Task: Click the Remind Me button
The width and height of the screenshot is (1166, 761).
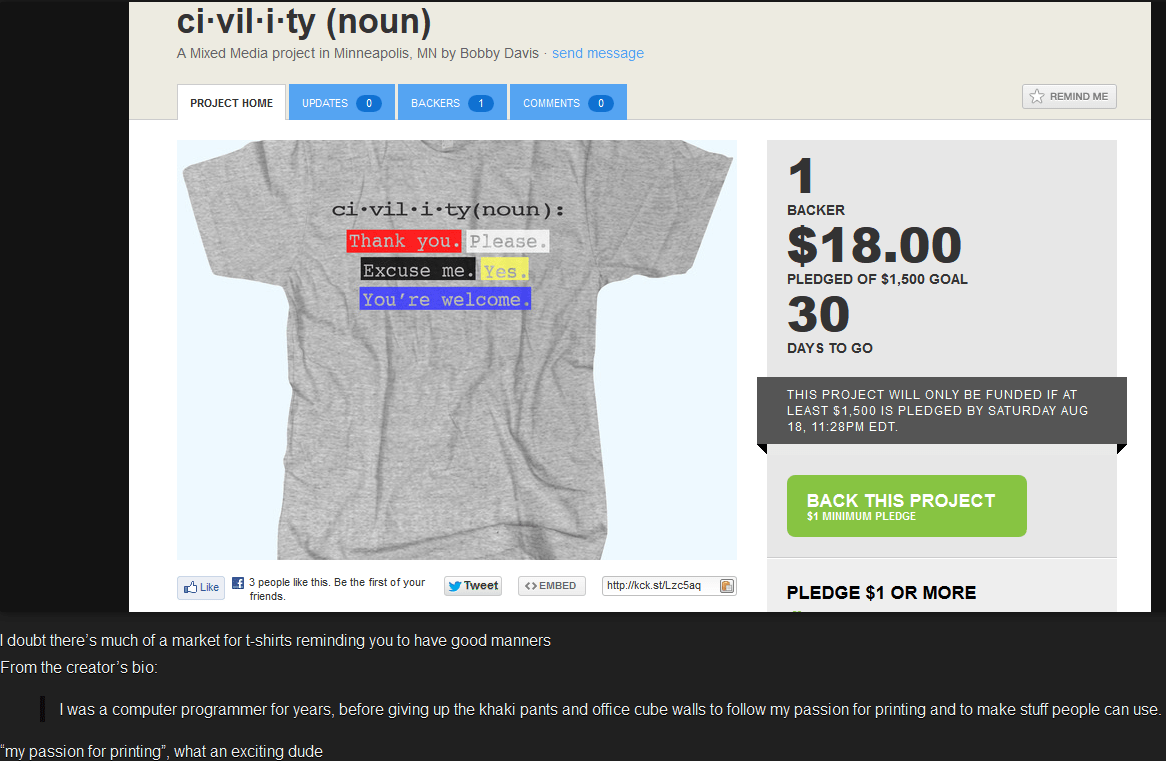Action: (x=1069, y=97)
